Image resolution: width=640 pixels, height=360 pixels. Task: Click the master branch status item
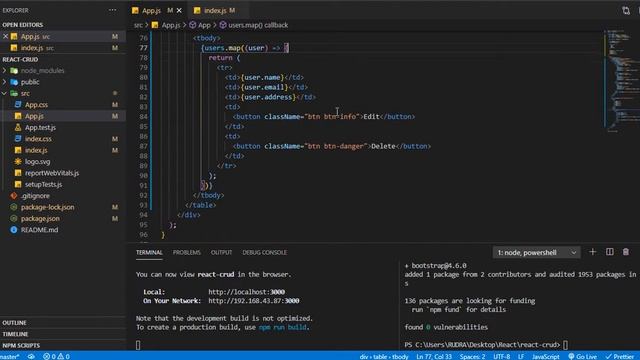[x=10, y=356]
